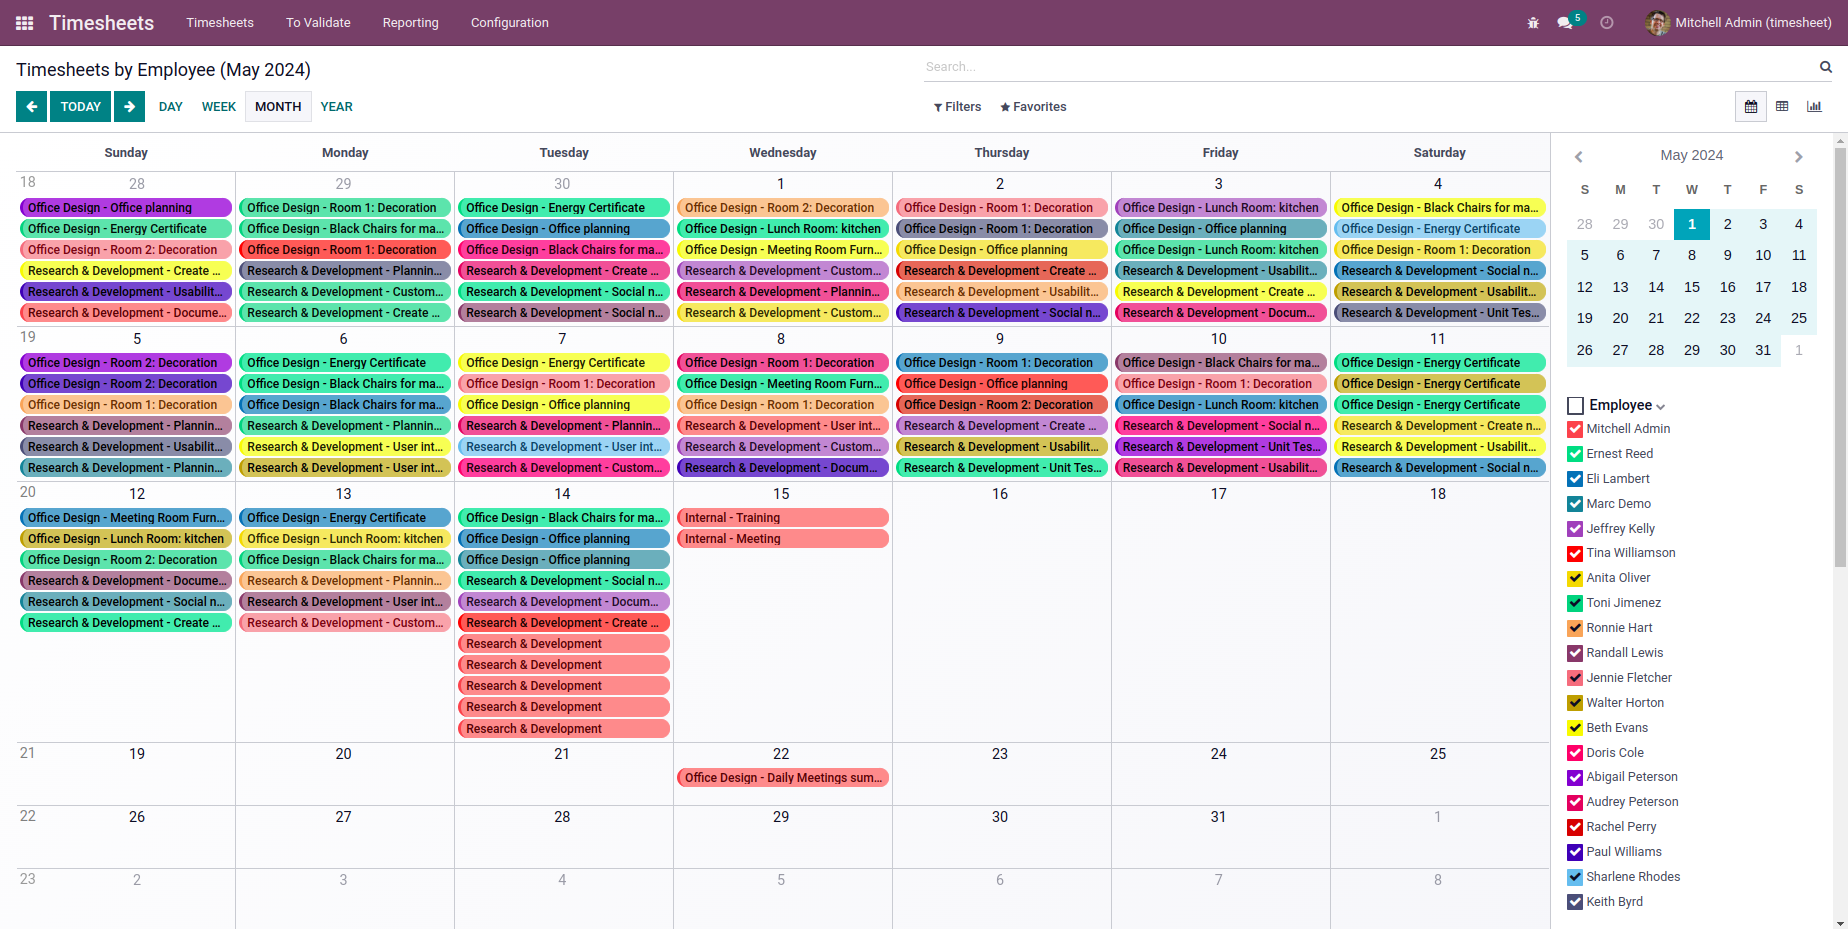Viewport: 1848px width, 929px height.
Task: Switch to Week view
Action: click(219, 107)
